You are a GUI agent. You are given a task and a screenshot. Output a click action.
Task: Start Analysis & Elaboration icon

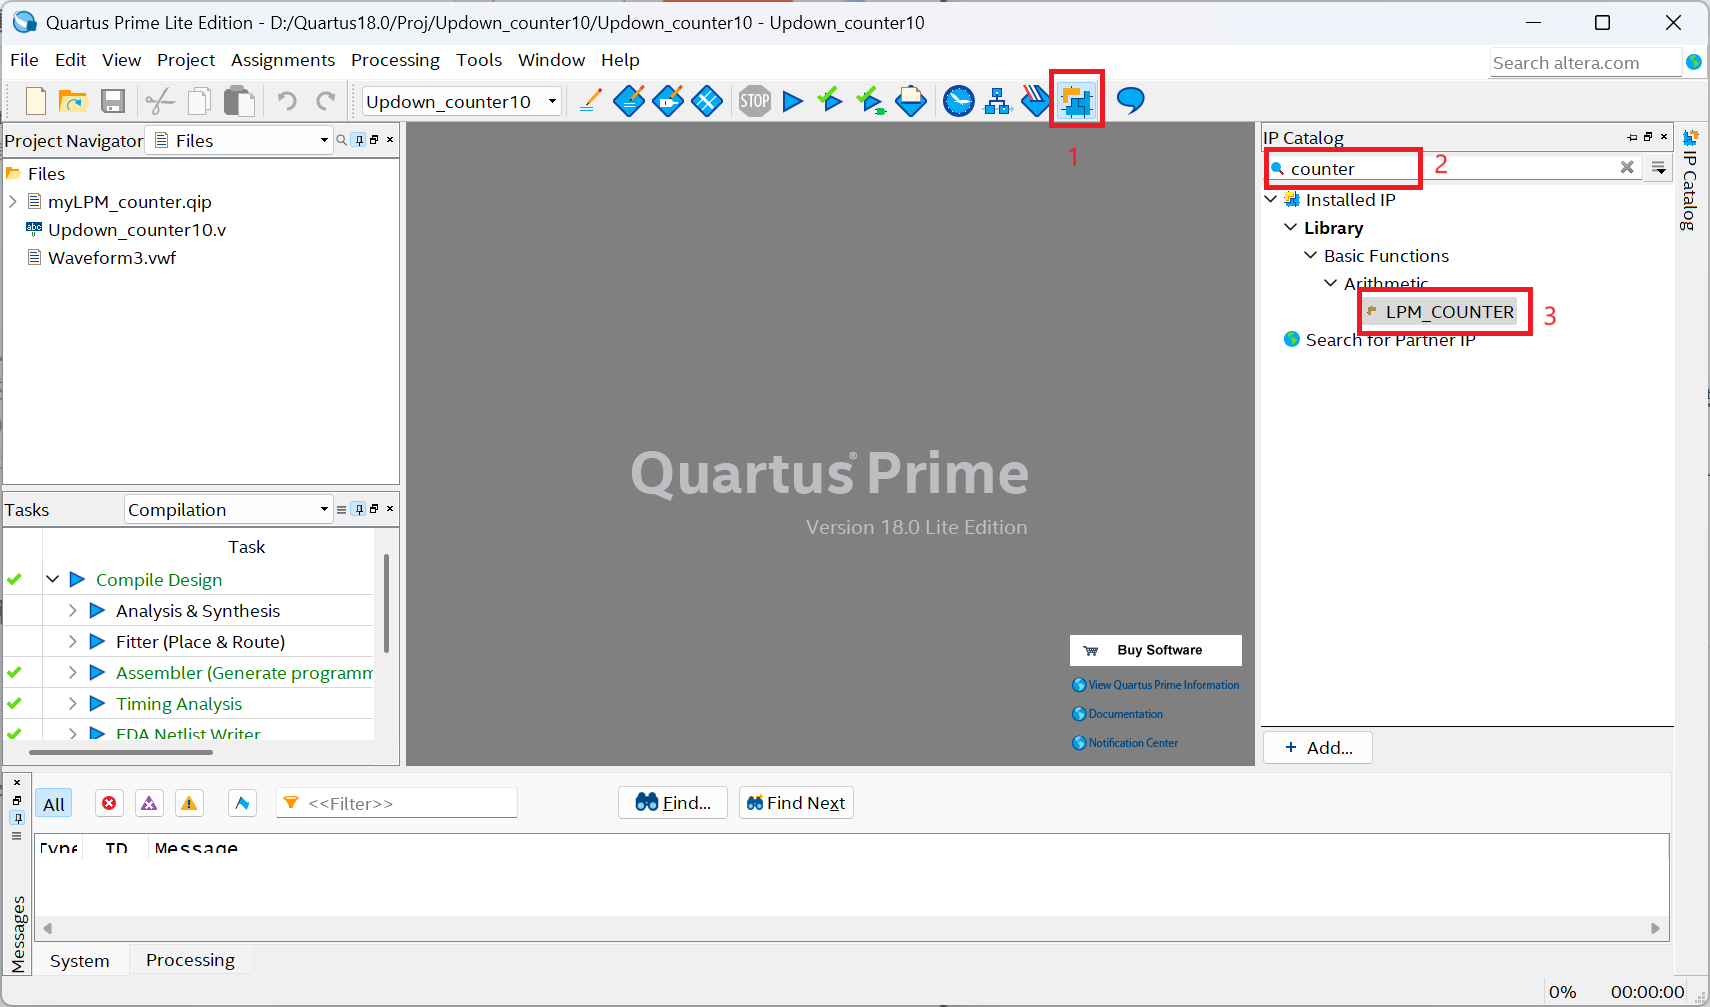coord(830,100)
